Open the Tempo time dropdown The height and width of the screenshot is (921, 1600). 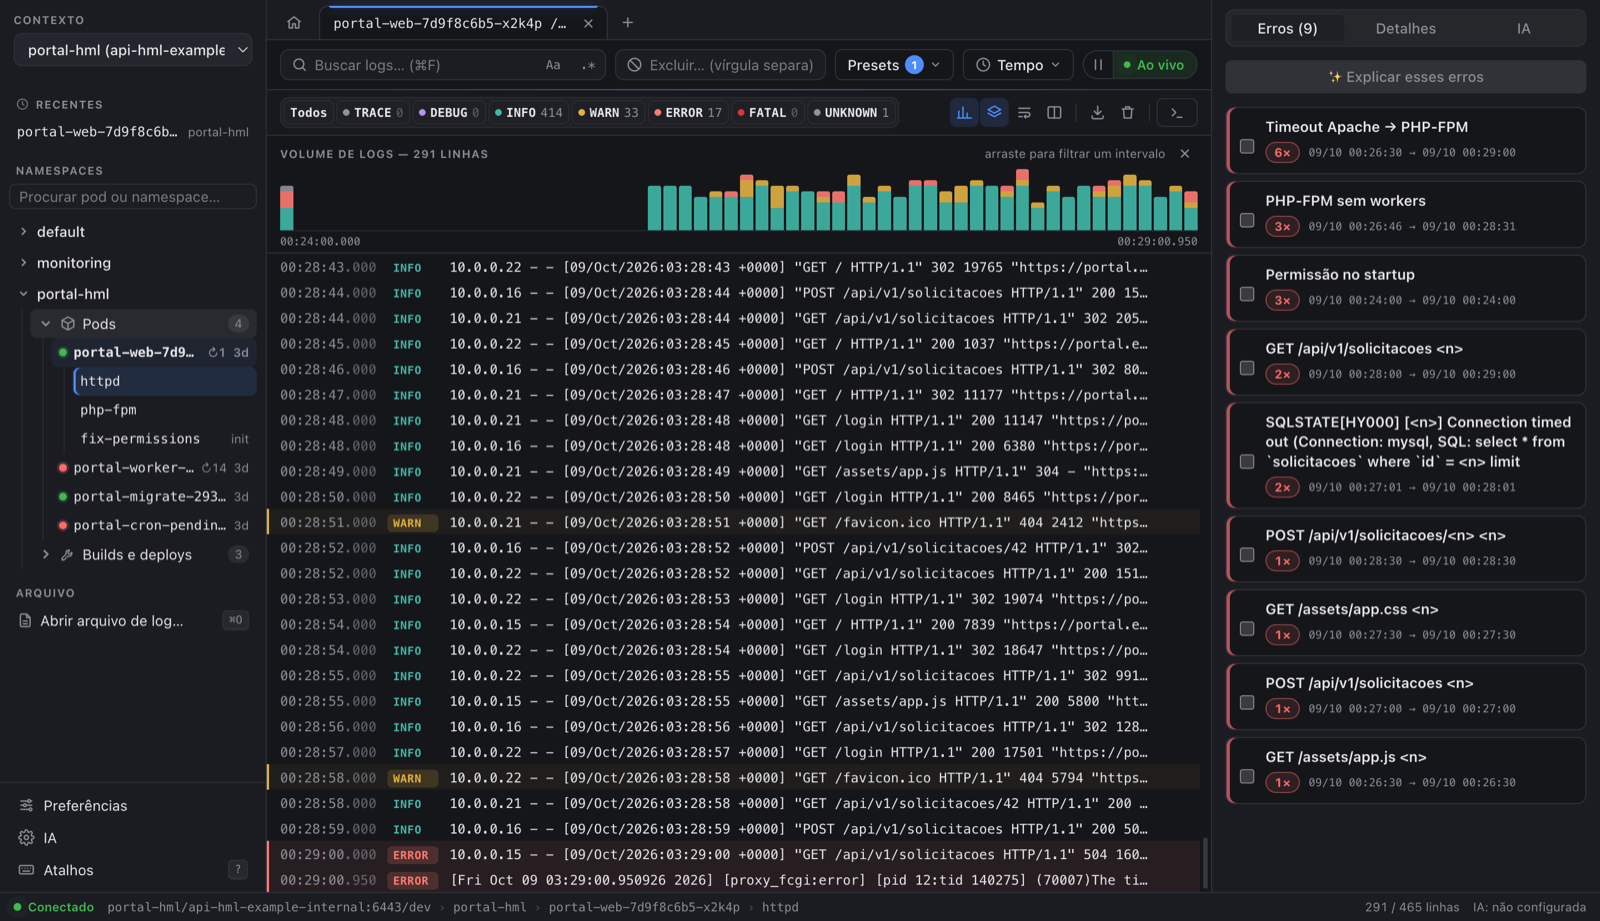(x=1018, y=65)
